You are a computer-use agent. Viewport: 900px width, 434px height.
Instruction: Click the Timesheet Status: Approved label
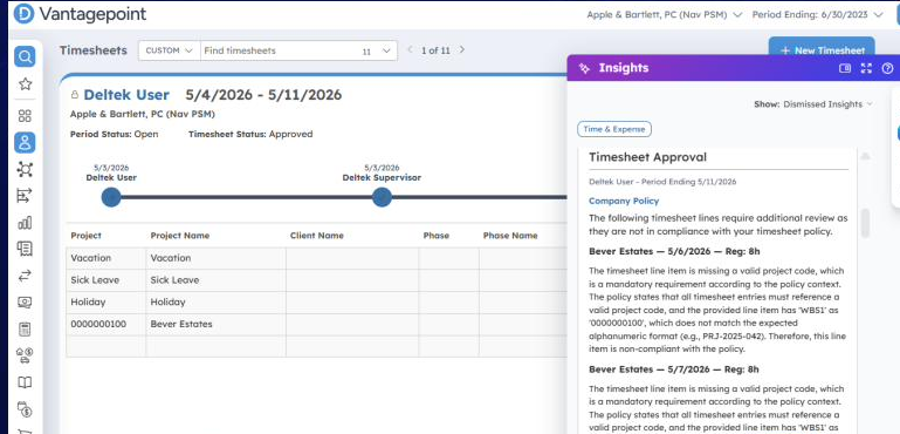coord(250,134)
